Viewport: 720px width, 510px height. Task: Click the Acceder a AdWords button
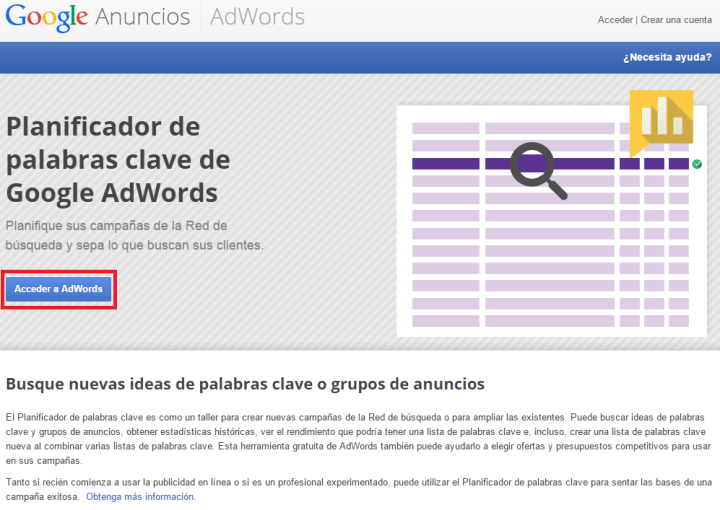[x=58, y=289]
